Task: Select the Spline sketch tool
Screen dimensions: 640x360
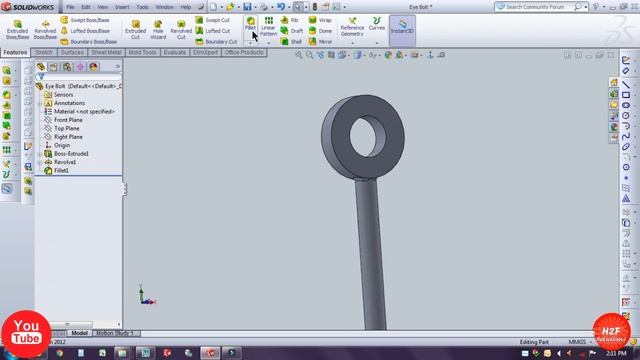Action: pos(626,136)
